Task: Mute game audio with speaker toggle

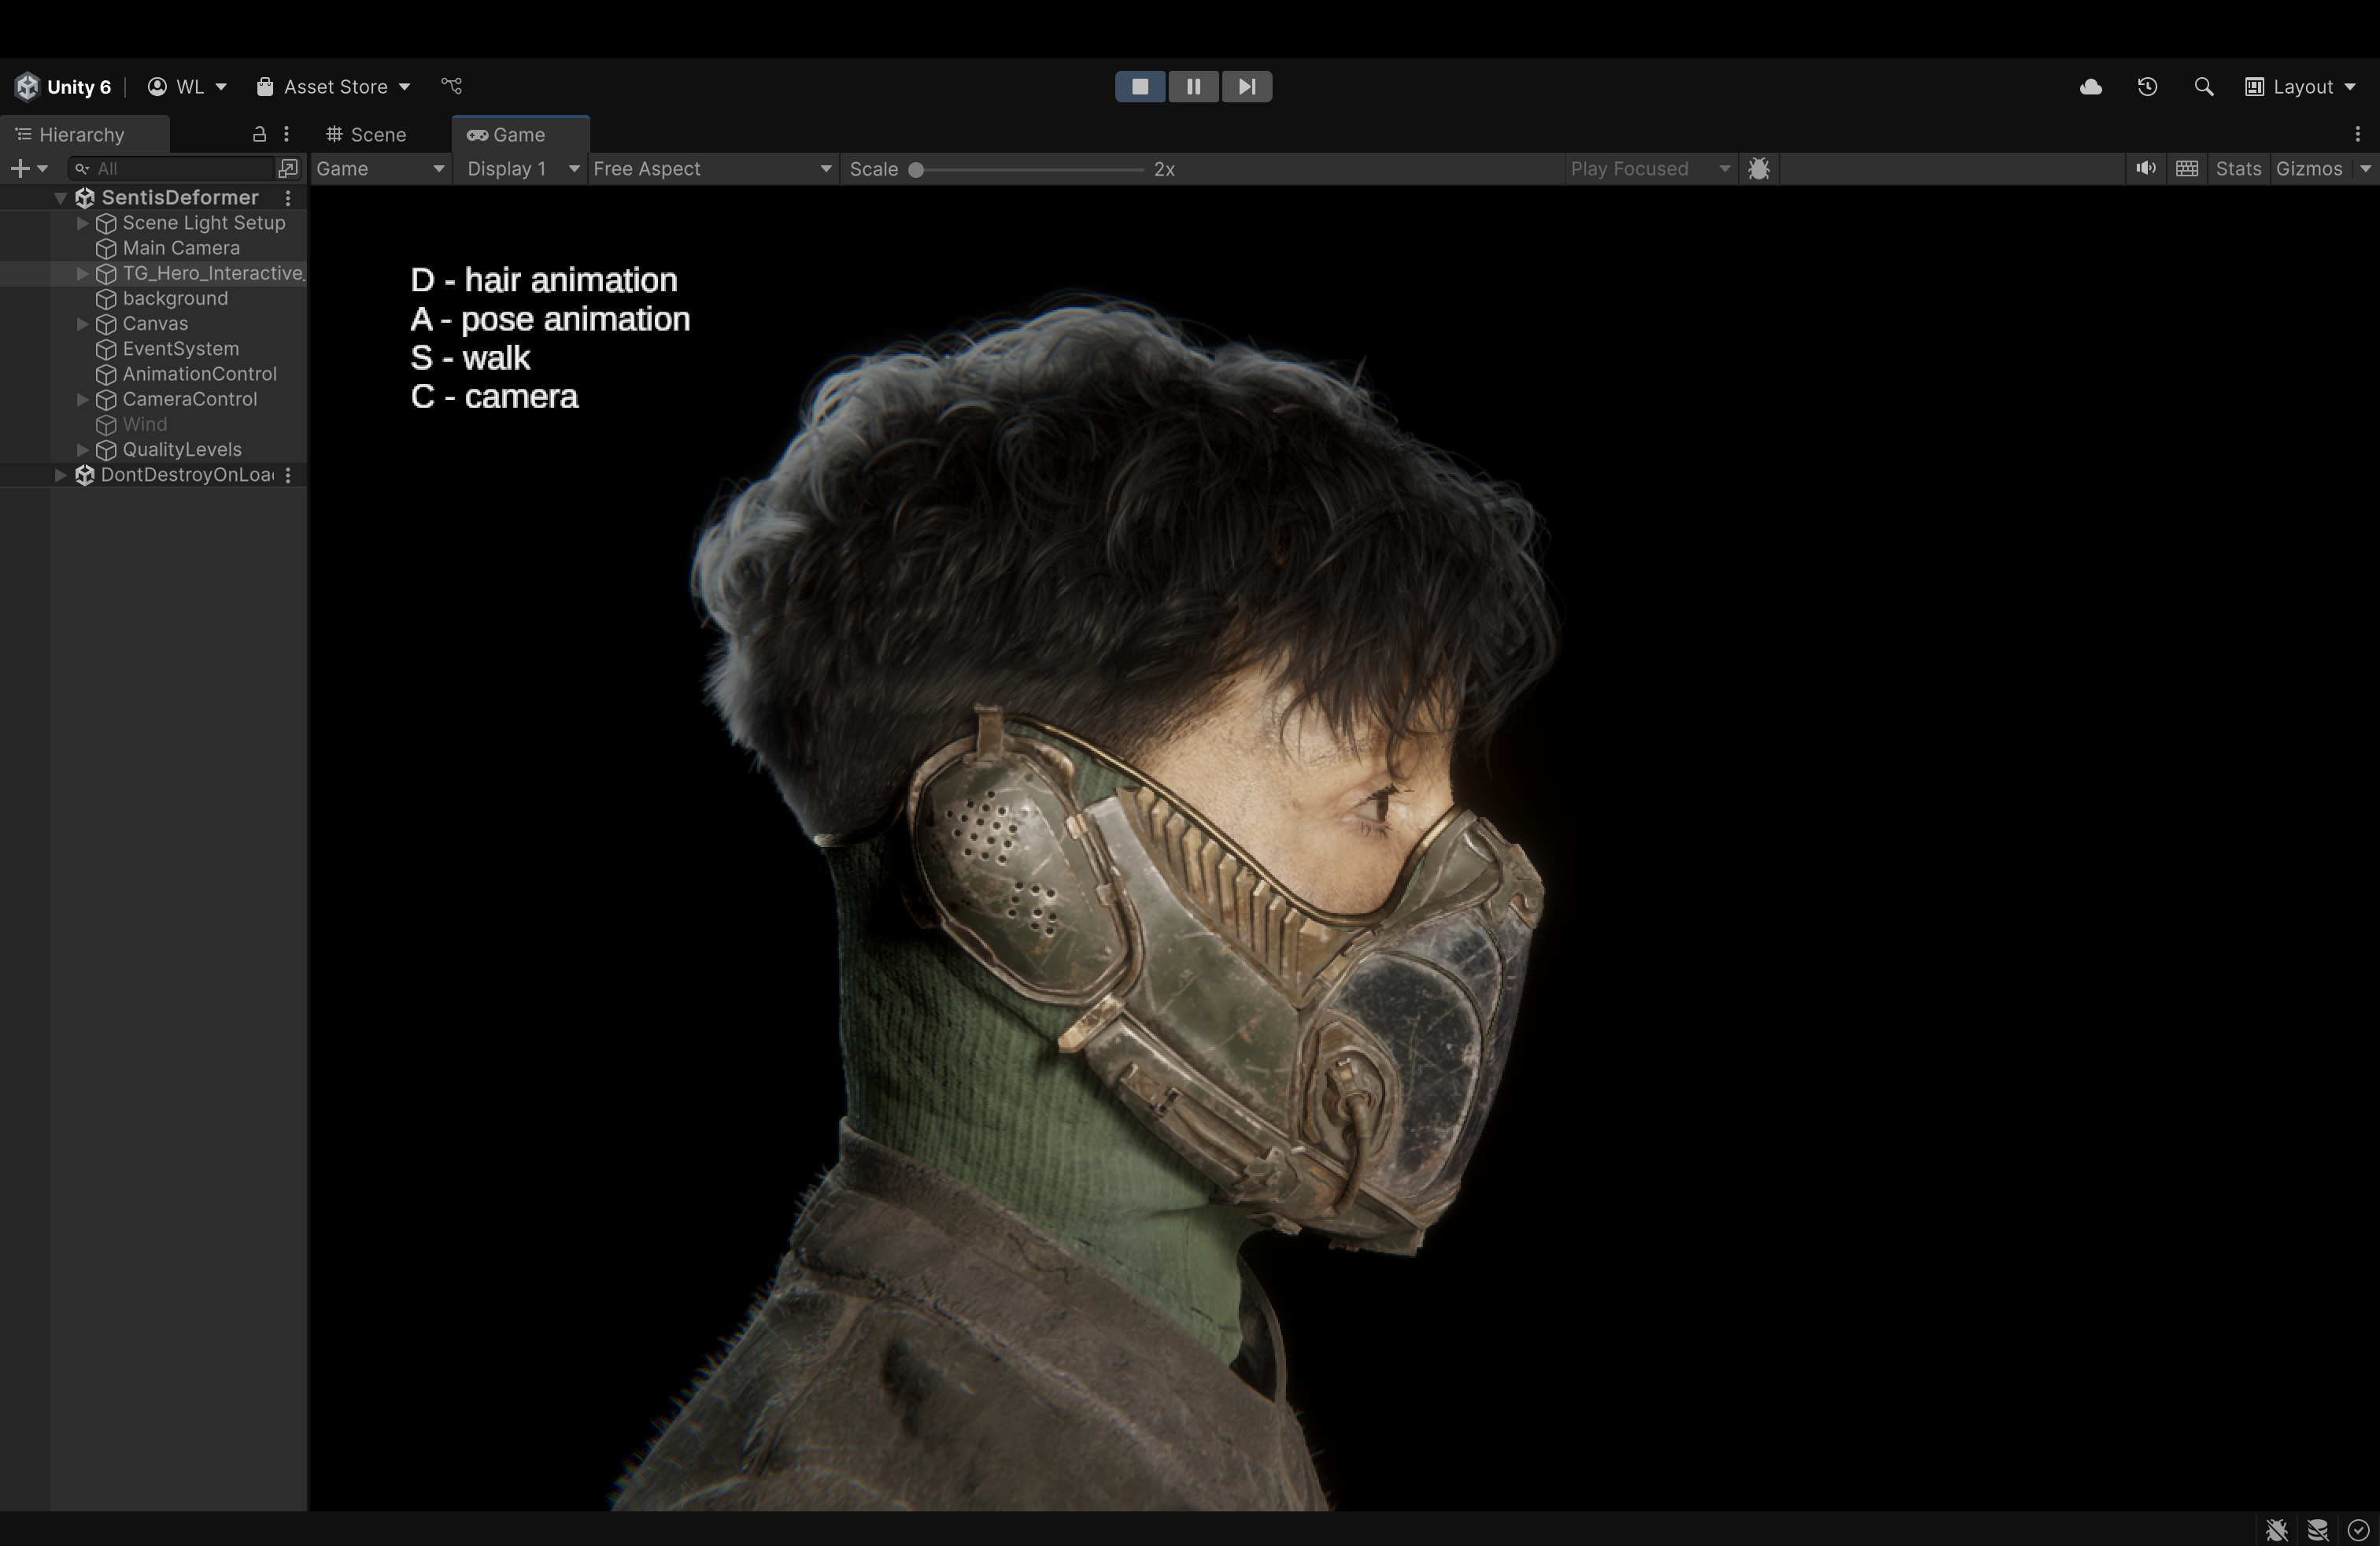Action: click(x=2145, y=169)
